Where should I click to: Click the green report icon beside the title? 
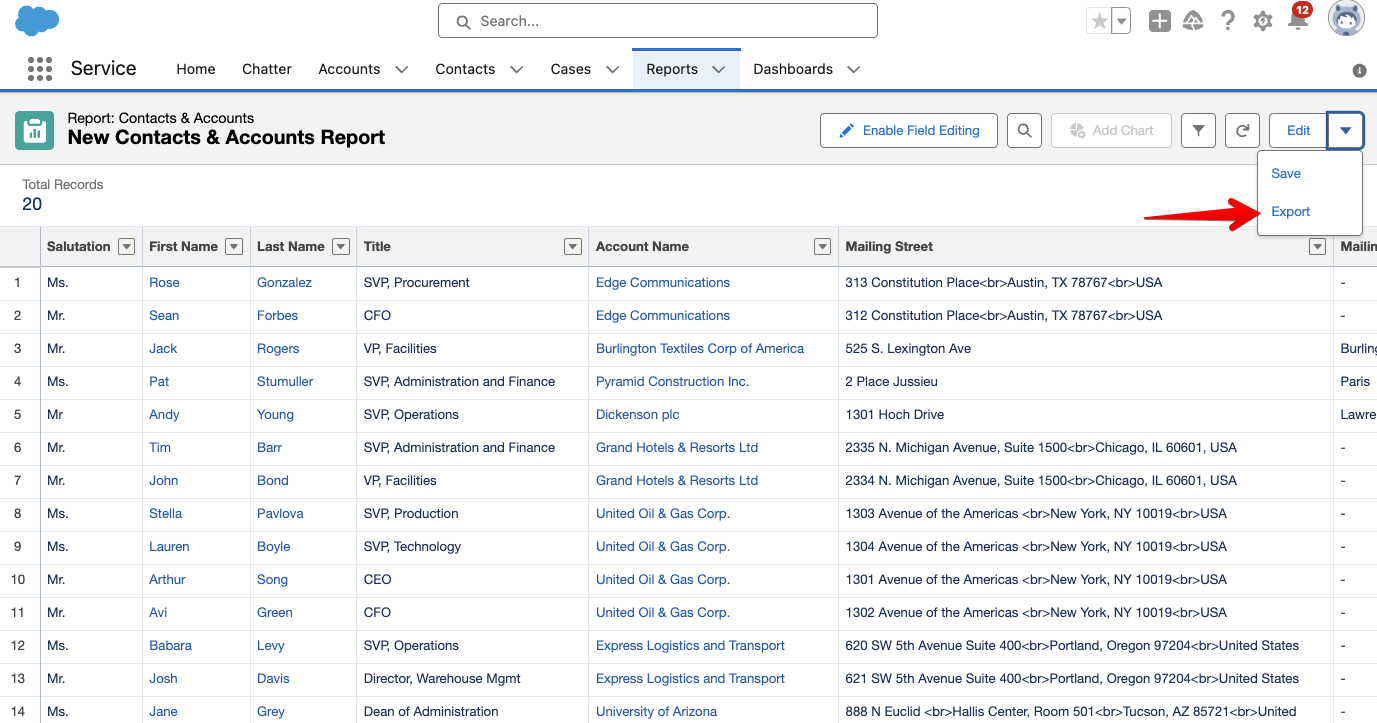pos(34,130)
